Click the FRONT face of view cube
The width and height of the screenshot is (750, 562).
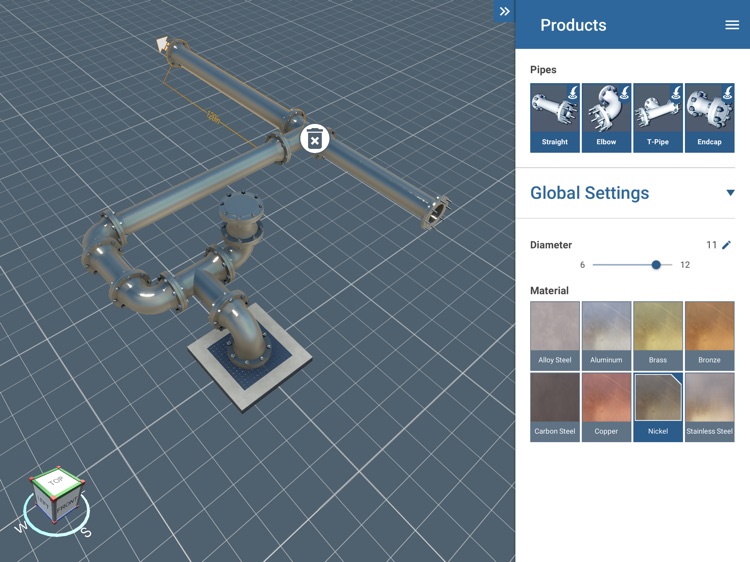[68, 505]
